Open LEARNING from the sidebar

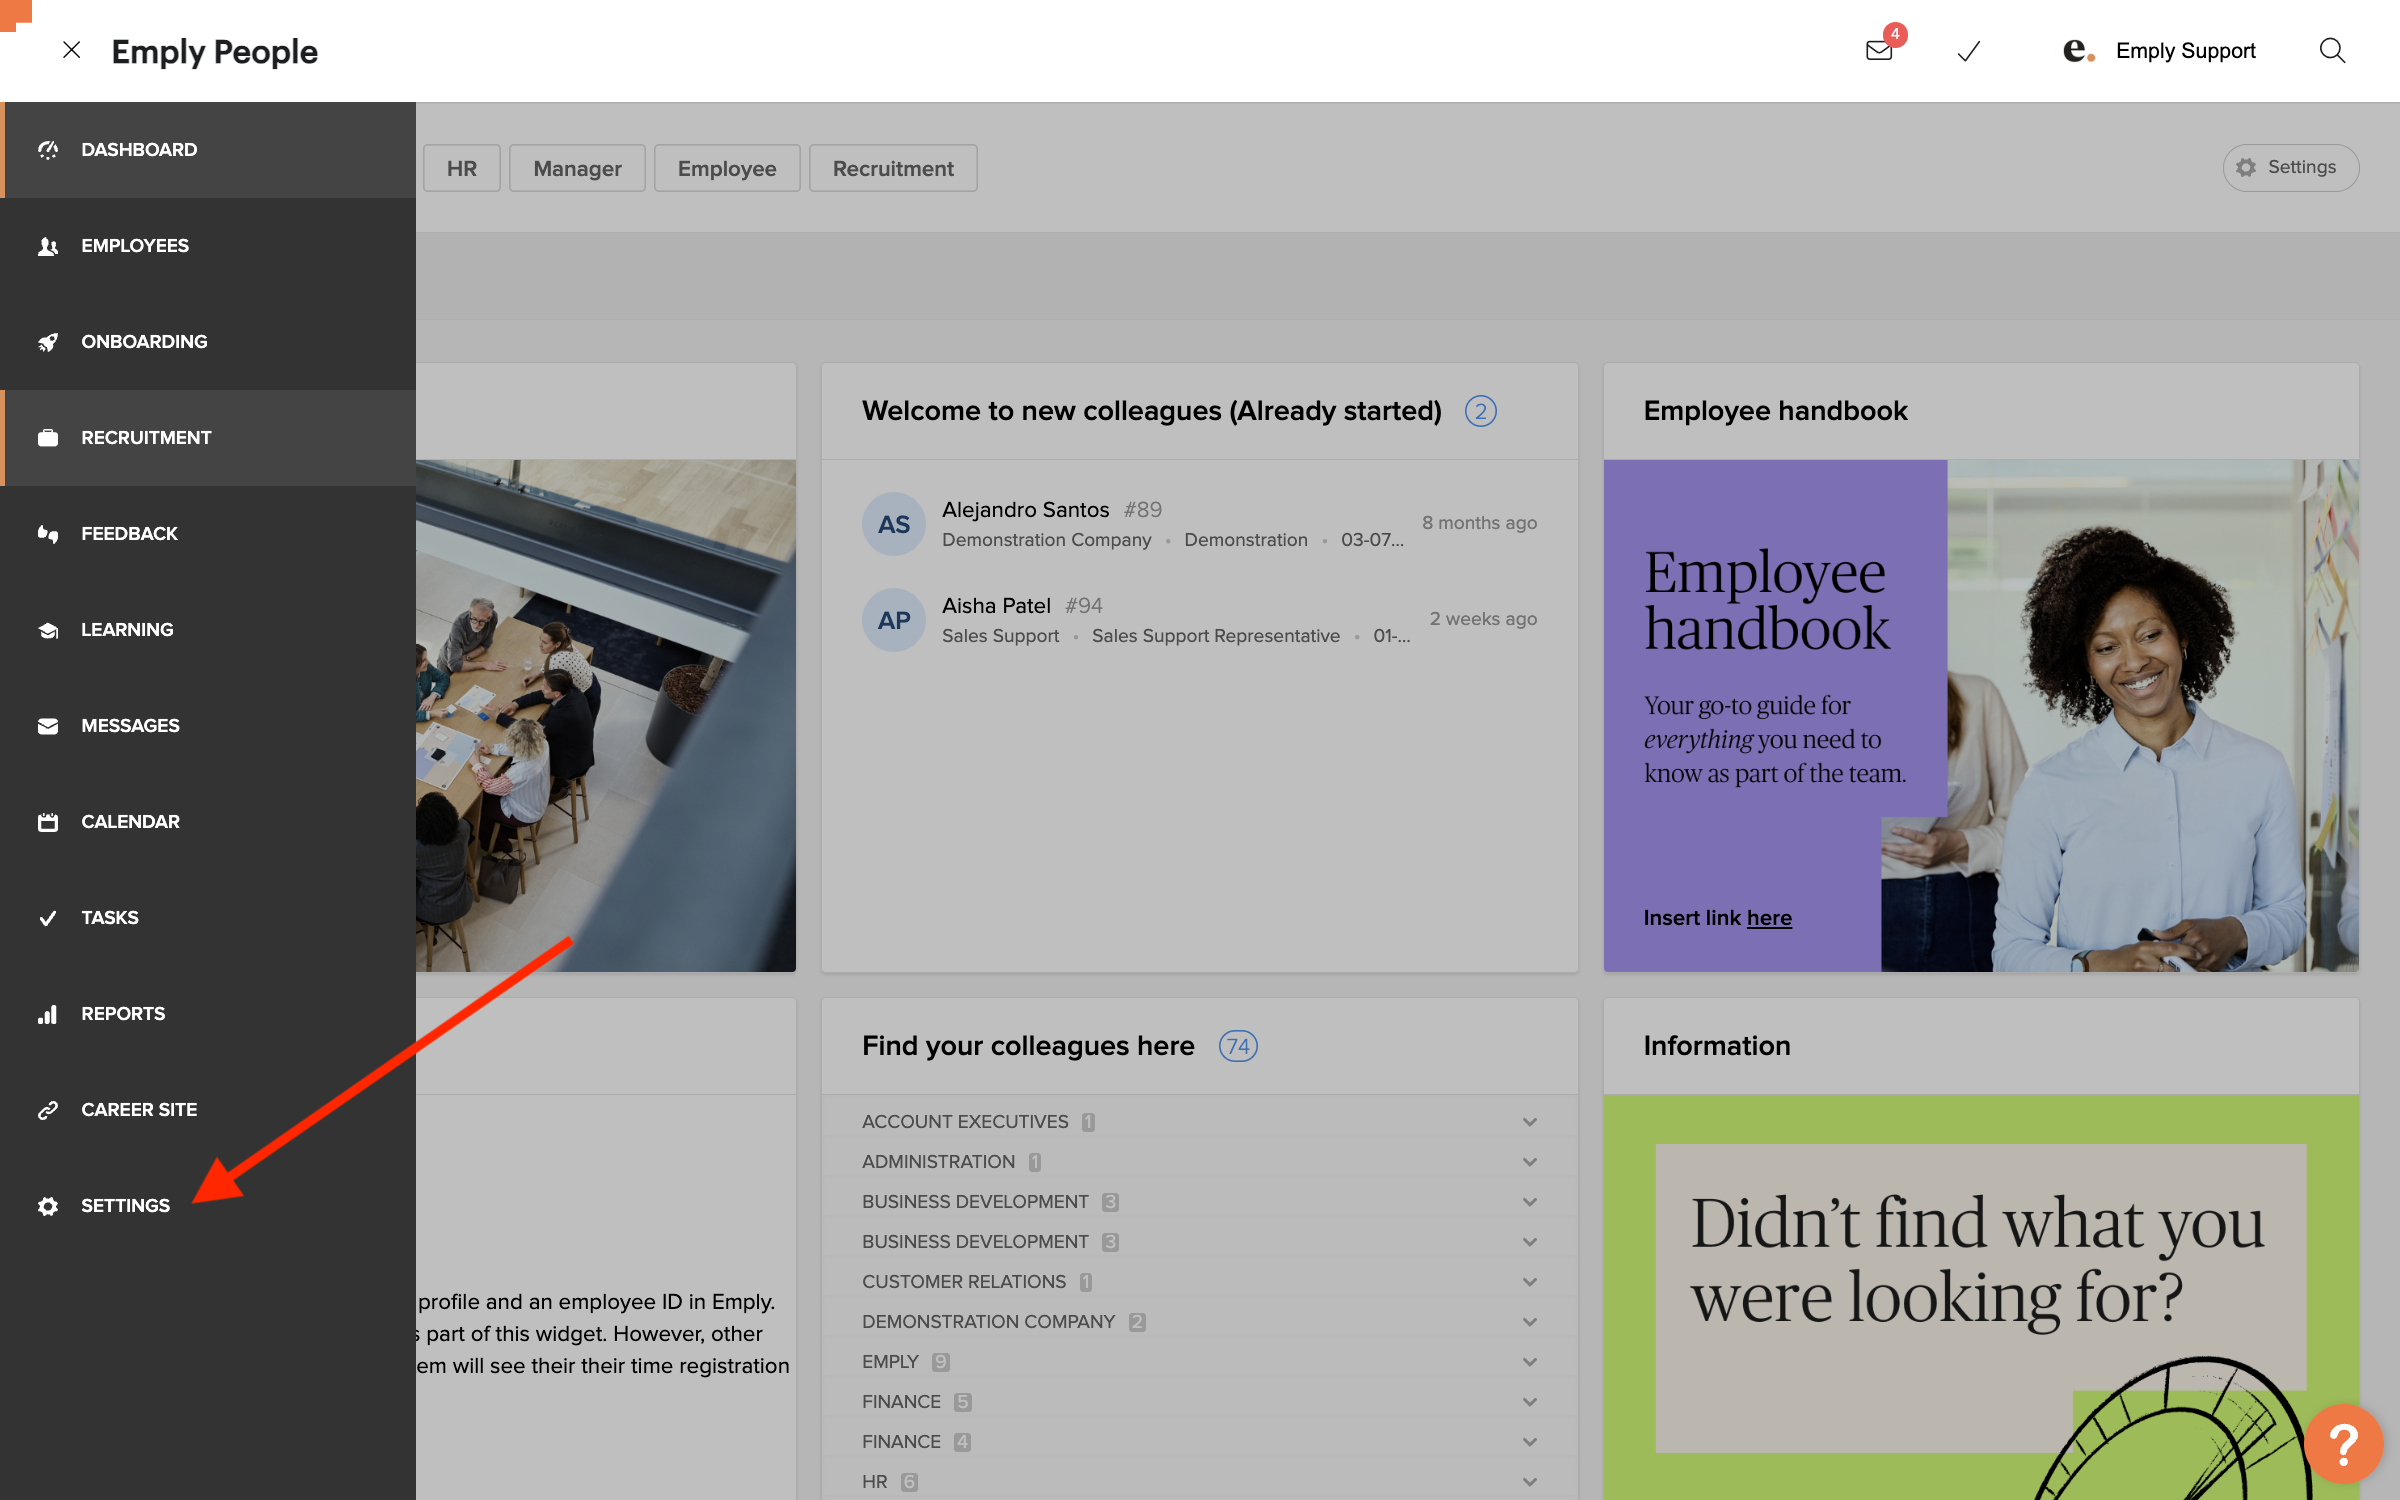click(x=208, y=630)
